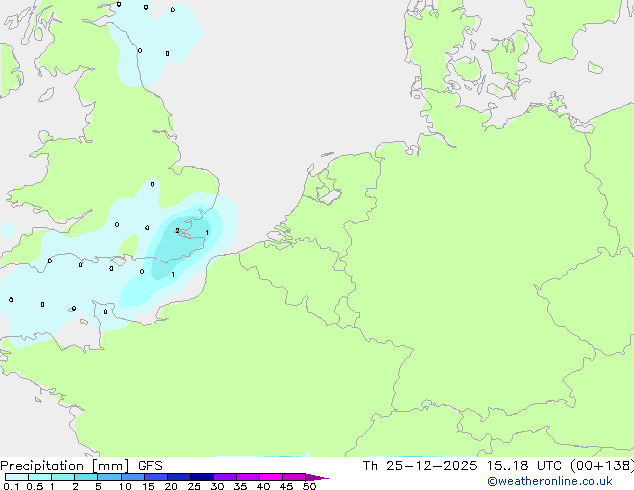The height and width of the screenshot is (490, 634).
Task: Pick the 0.5–1 mm legend swatch
Action: 40,477
